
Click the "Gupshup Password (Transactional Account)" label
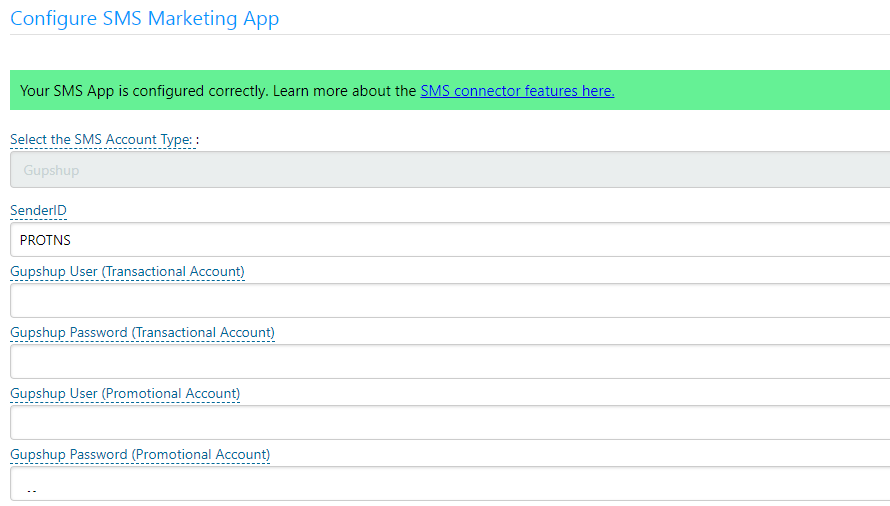coord(142,332)
